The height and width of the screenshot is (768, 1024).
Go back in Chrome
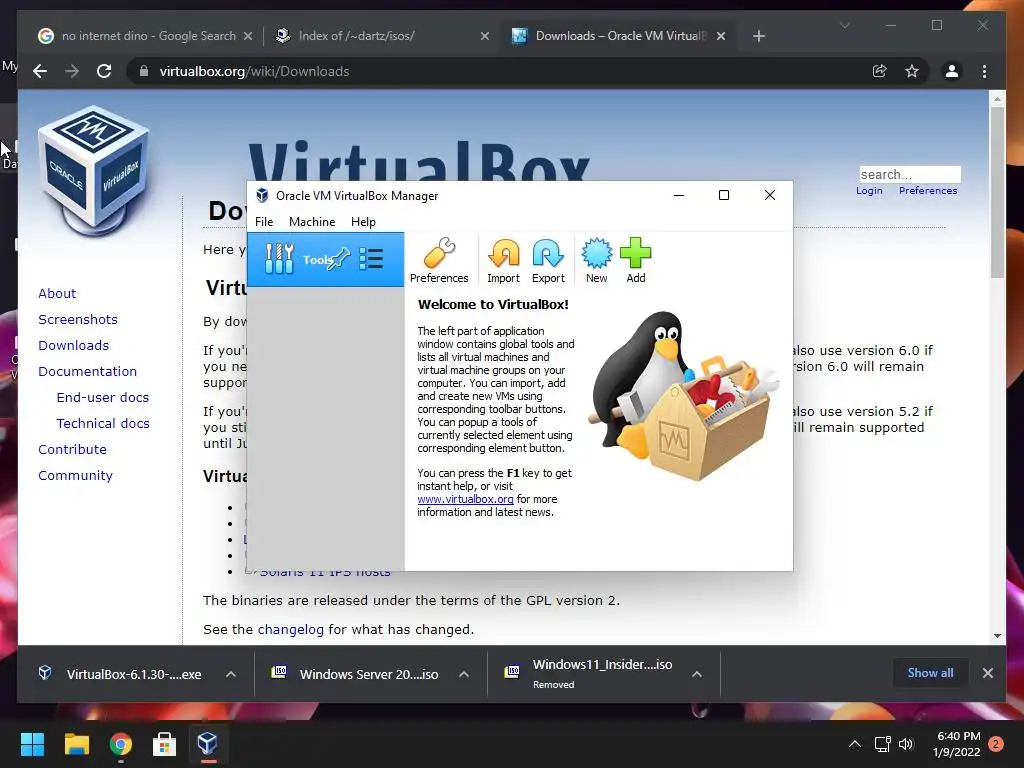pyautogui.click(x=40, y=71)
